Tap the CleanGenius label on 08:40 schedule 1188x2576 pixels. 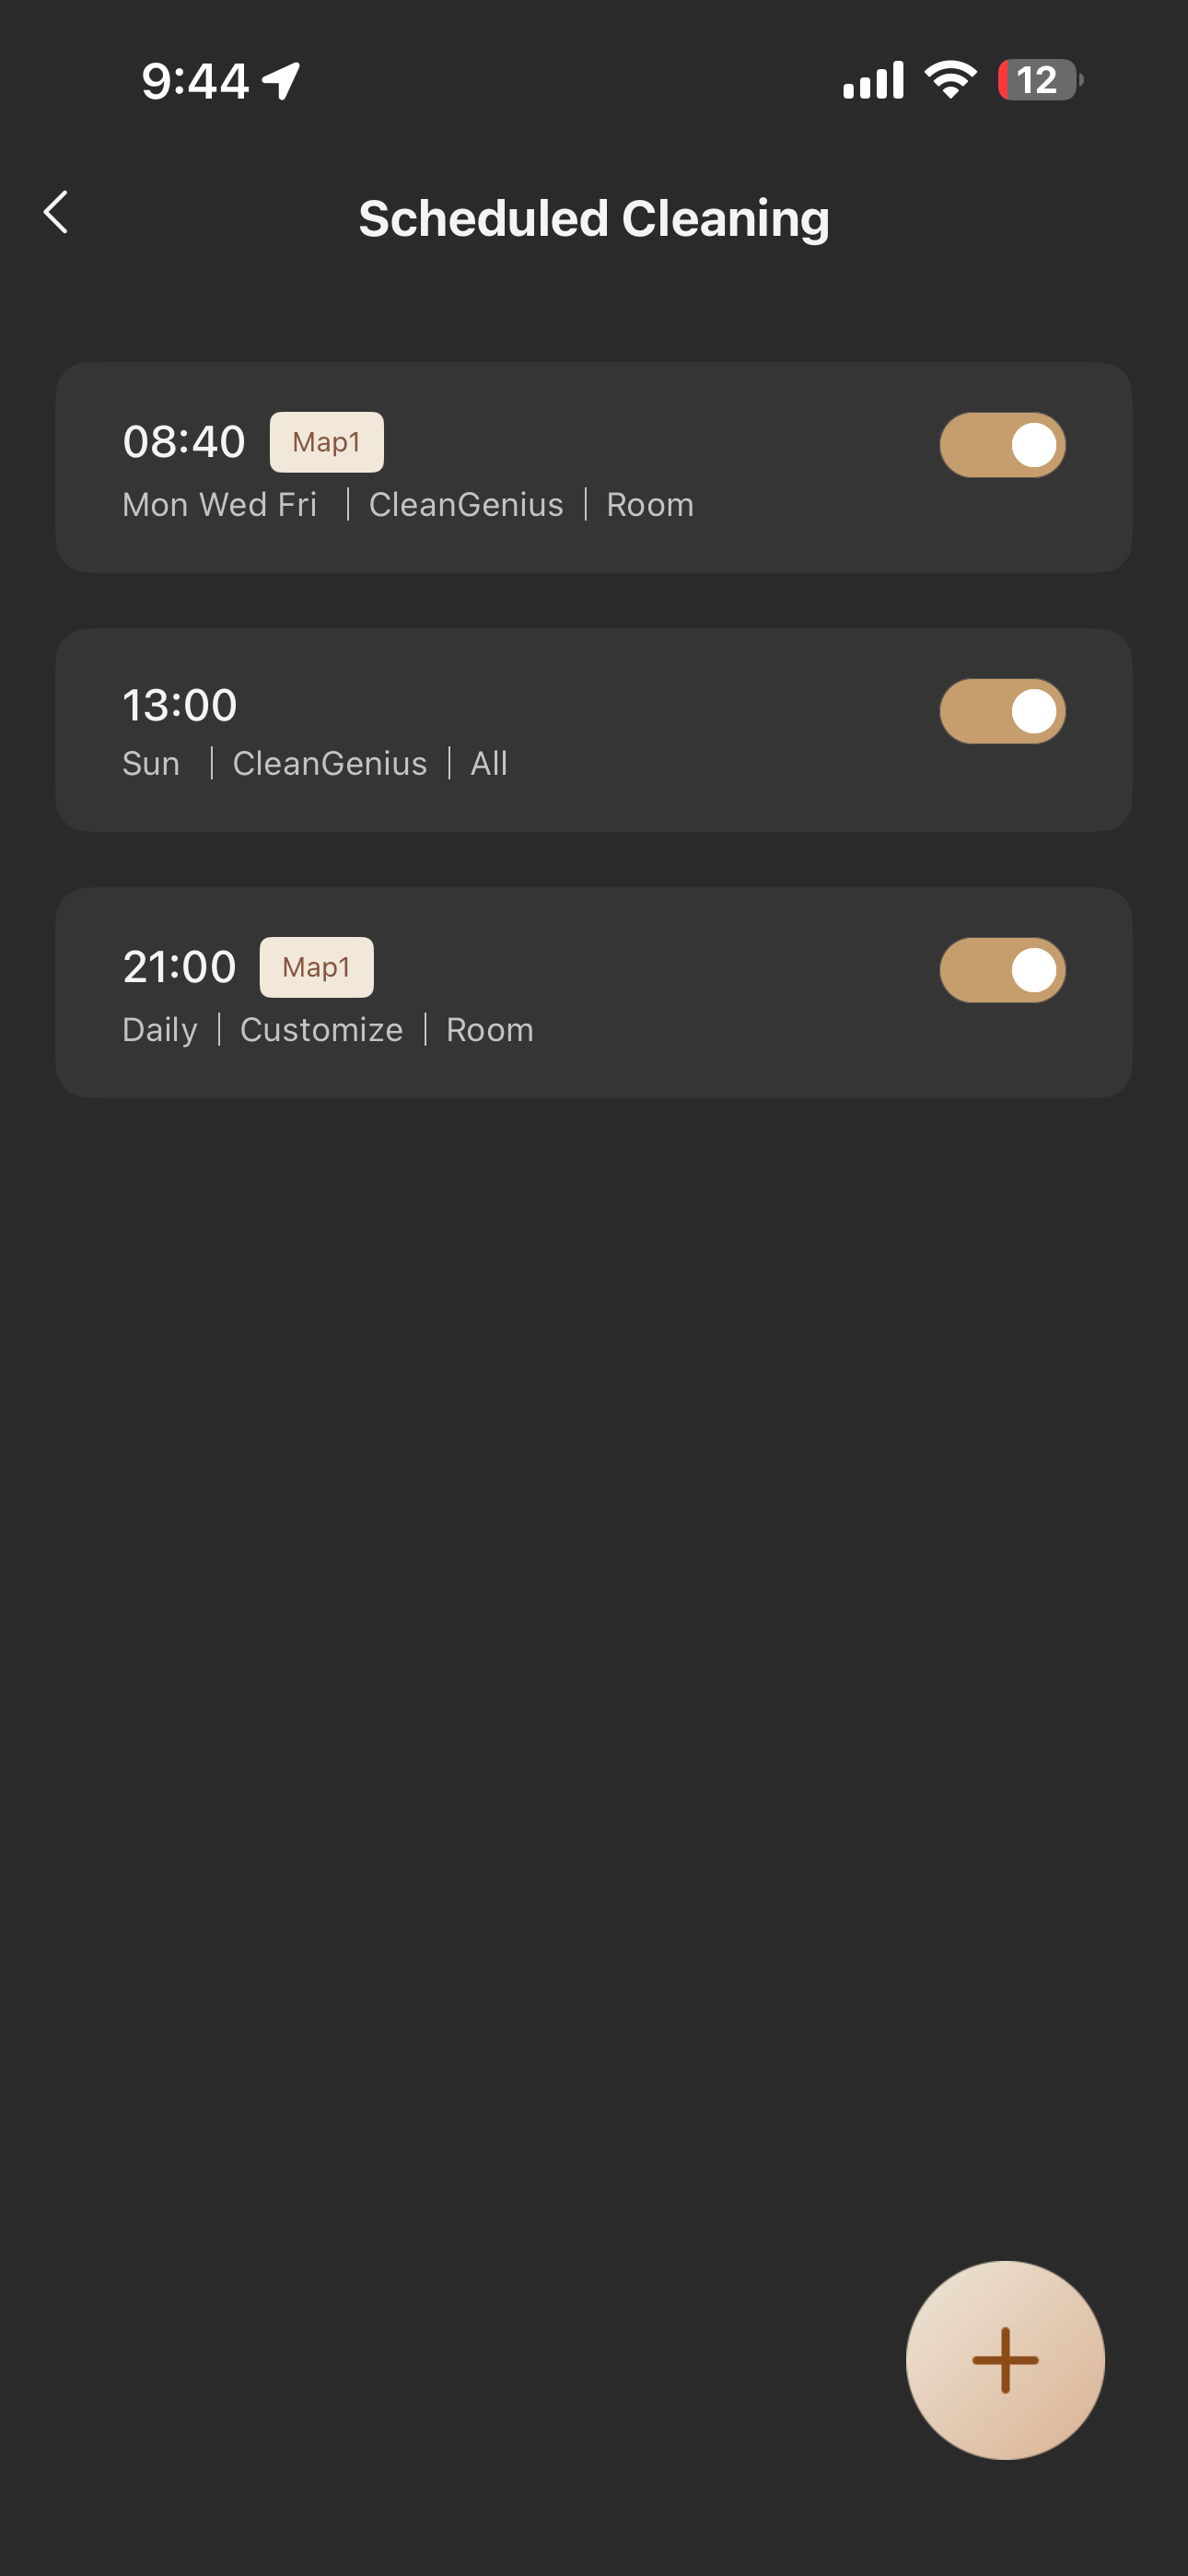[x=466, y=505]
